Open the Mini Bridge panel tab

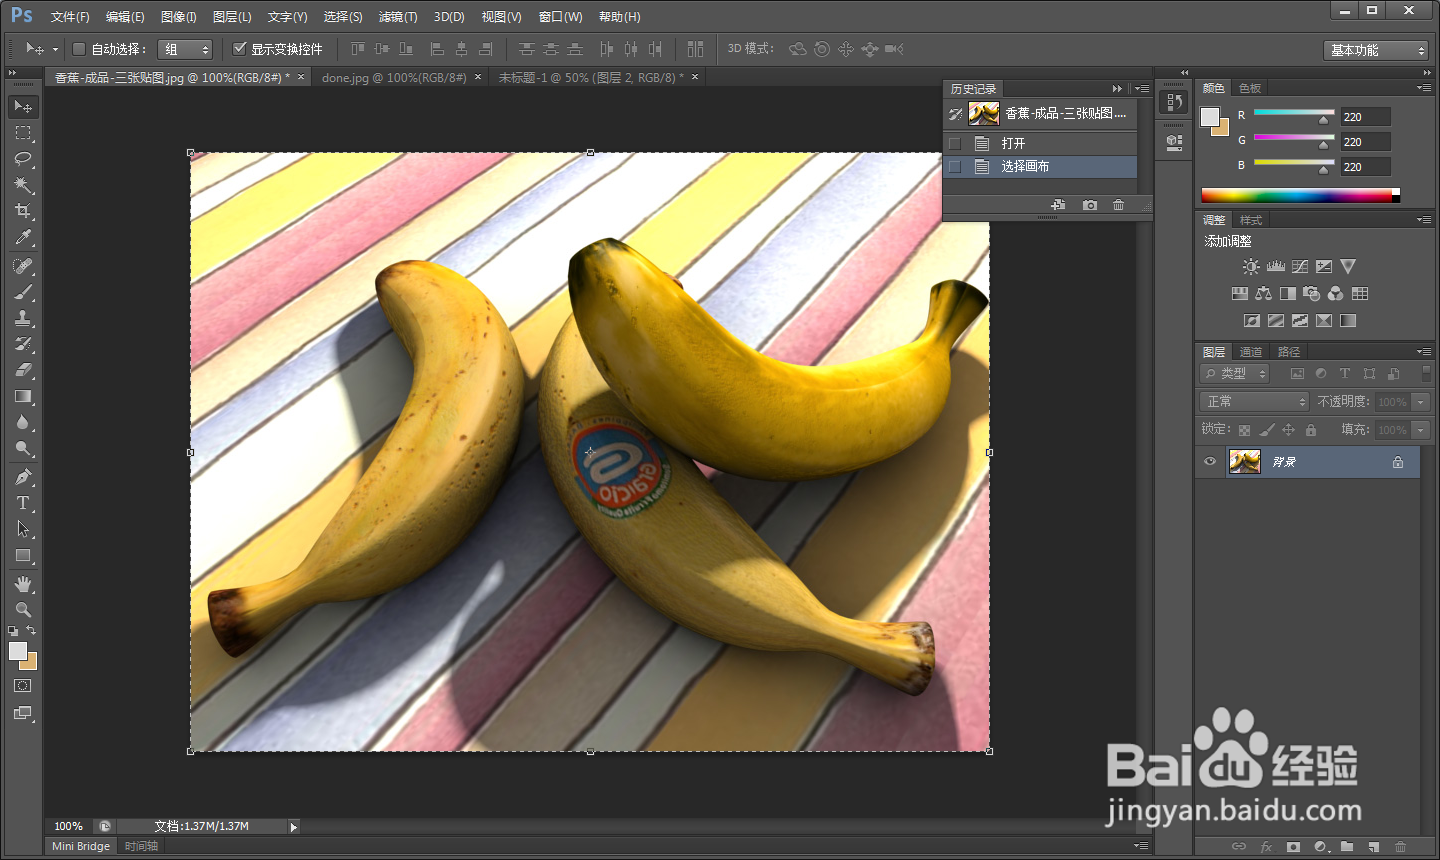81,846
